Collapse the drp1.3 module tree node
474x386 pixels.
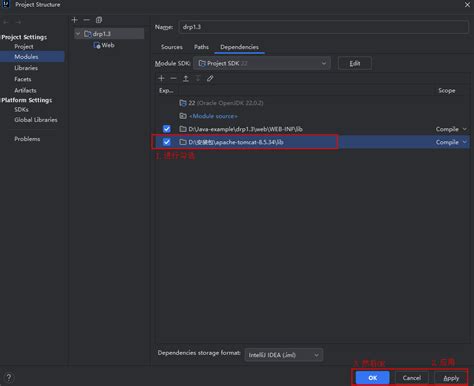click(78, 34)
